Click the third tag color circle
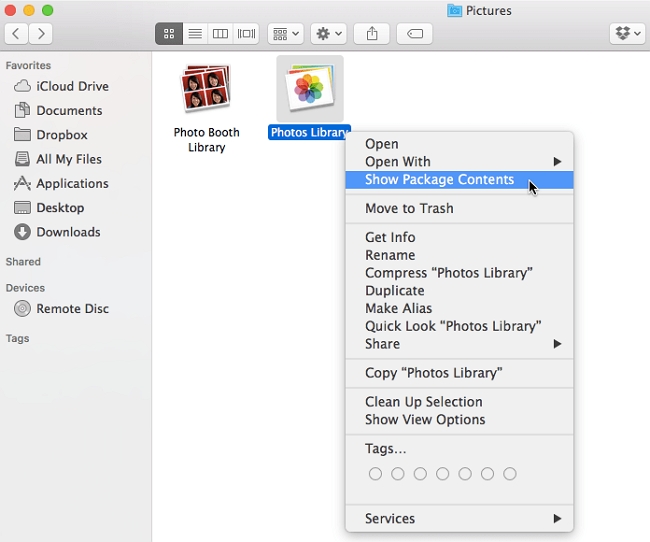 420,474
